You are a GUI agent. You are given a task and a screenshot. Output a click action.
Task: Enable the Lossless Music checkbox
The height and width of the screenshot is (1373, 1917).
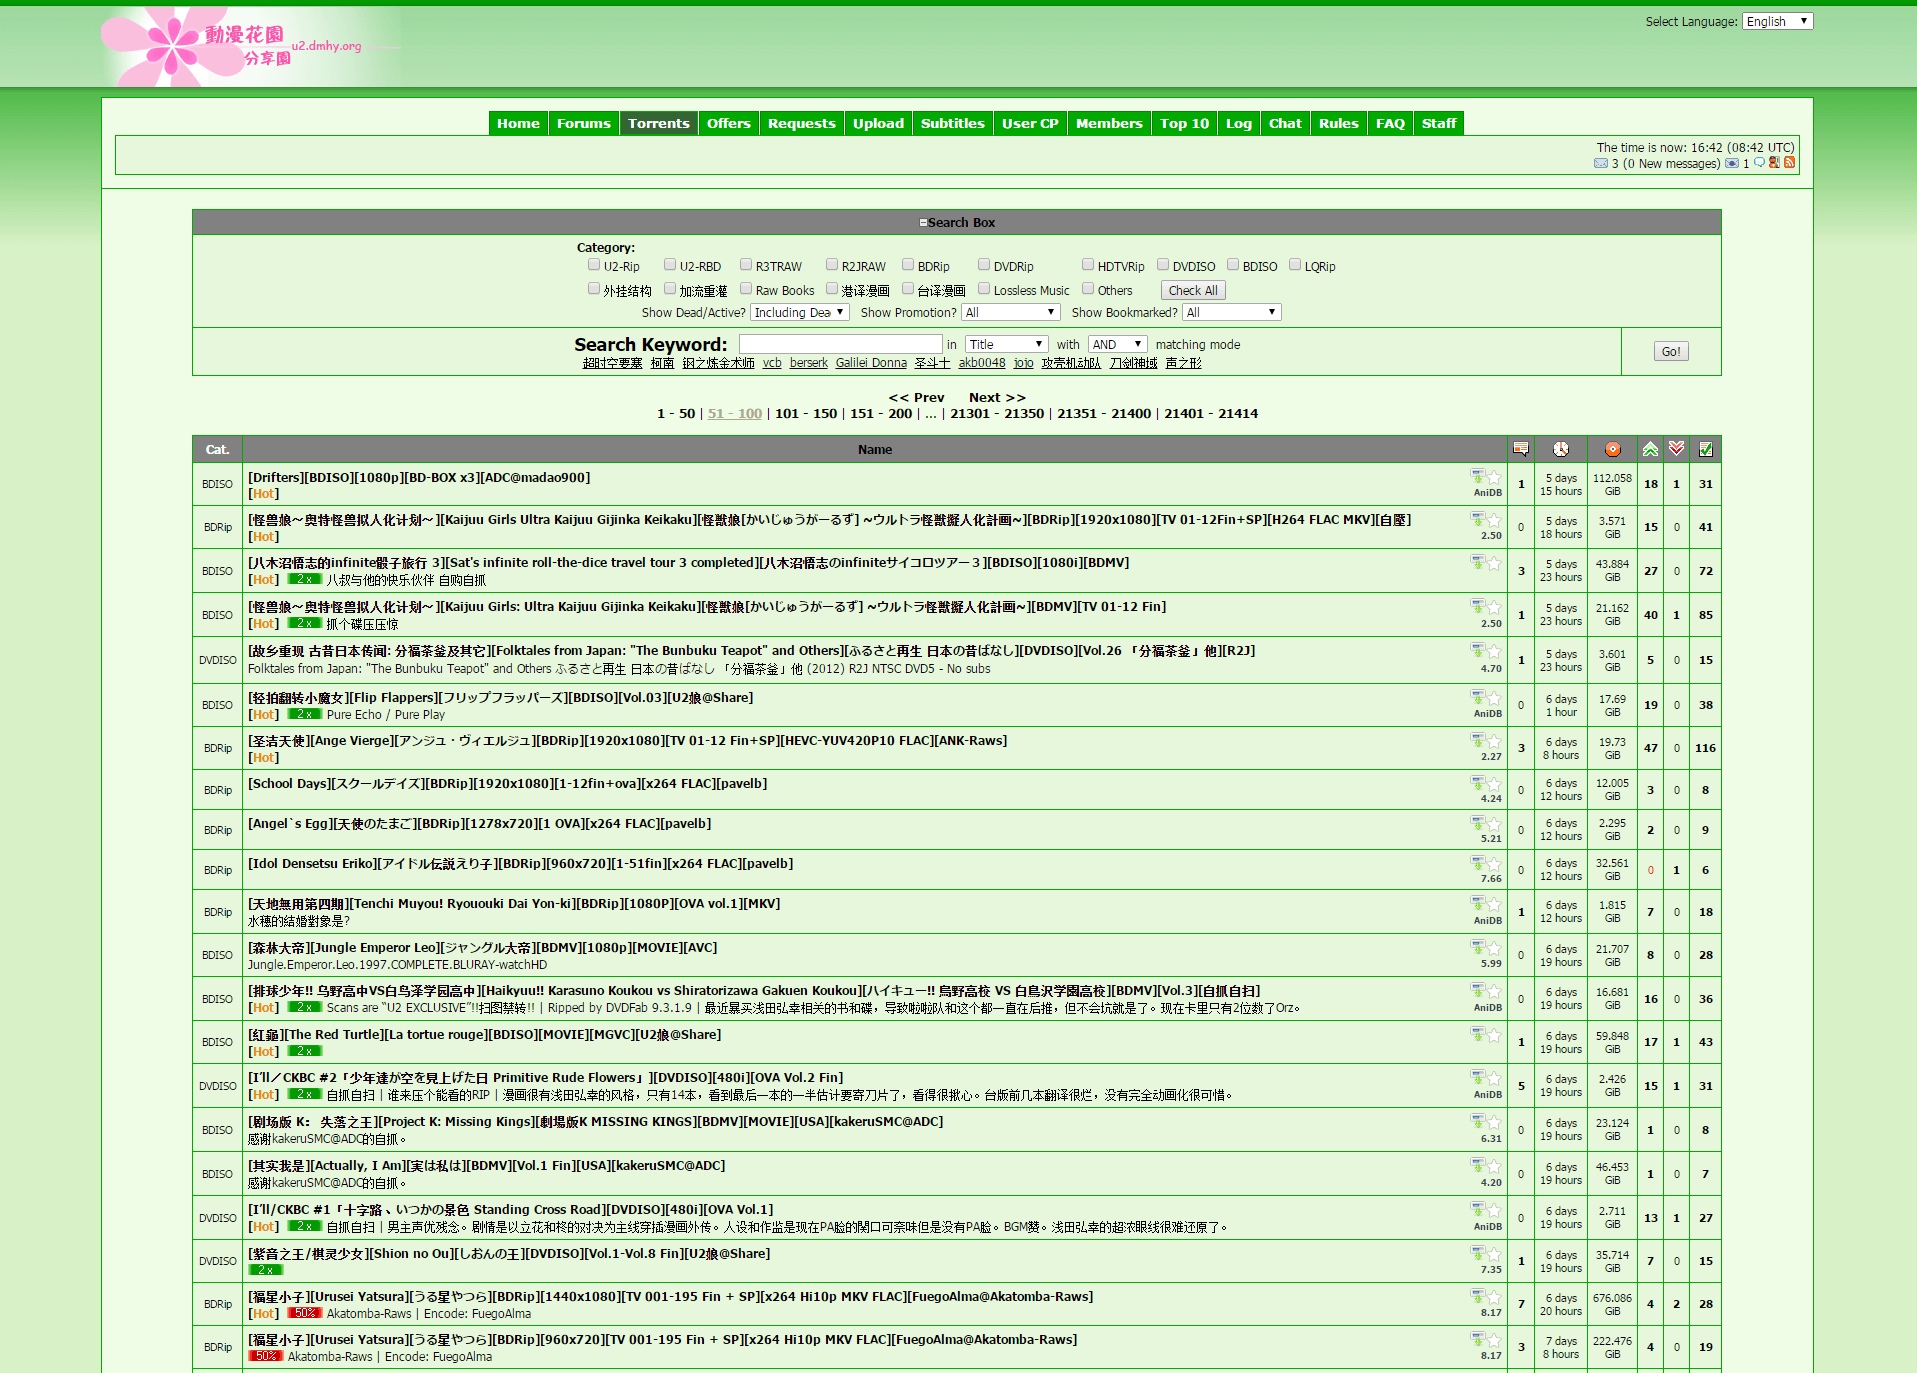point(984,289)
